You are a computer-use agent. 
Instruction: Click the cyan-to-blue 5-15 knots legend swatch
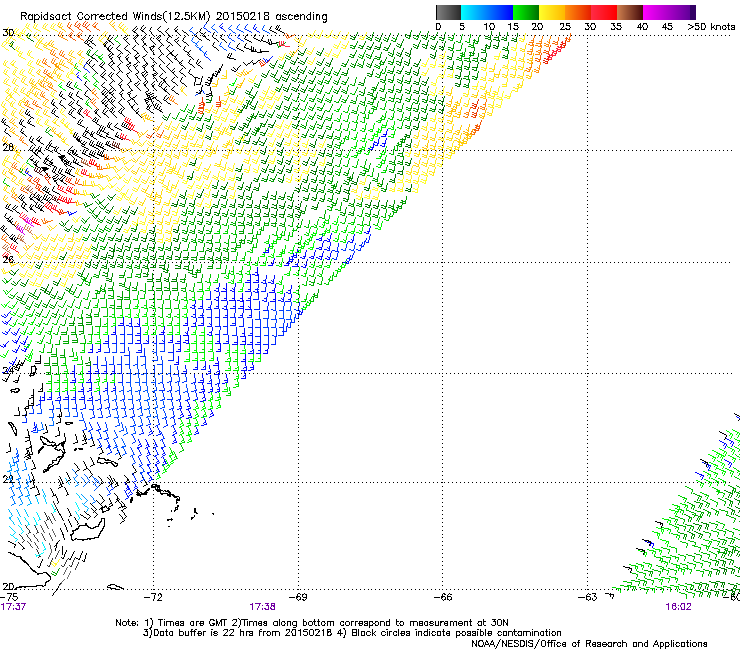[487, 12]
